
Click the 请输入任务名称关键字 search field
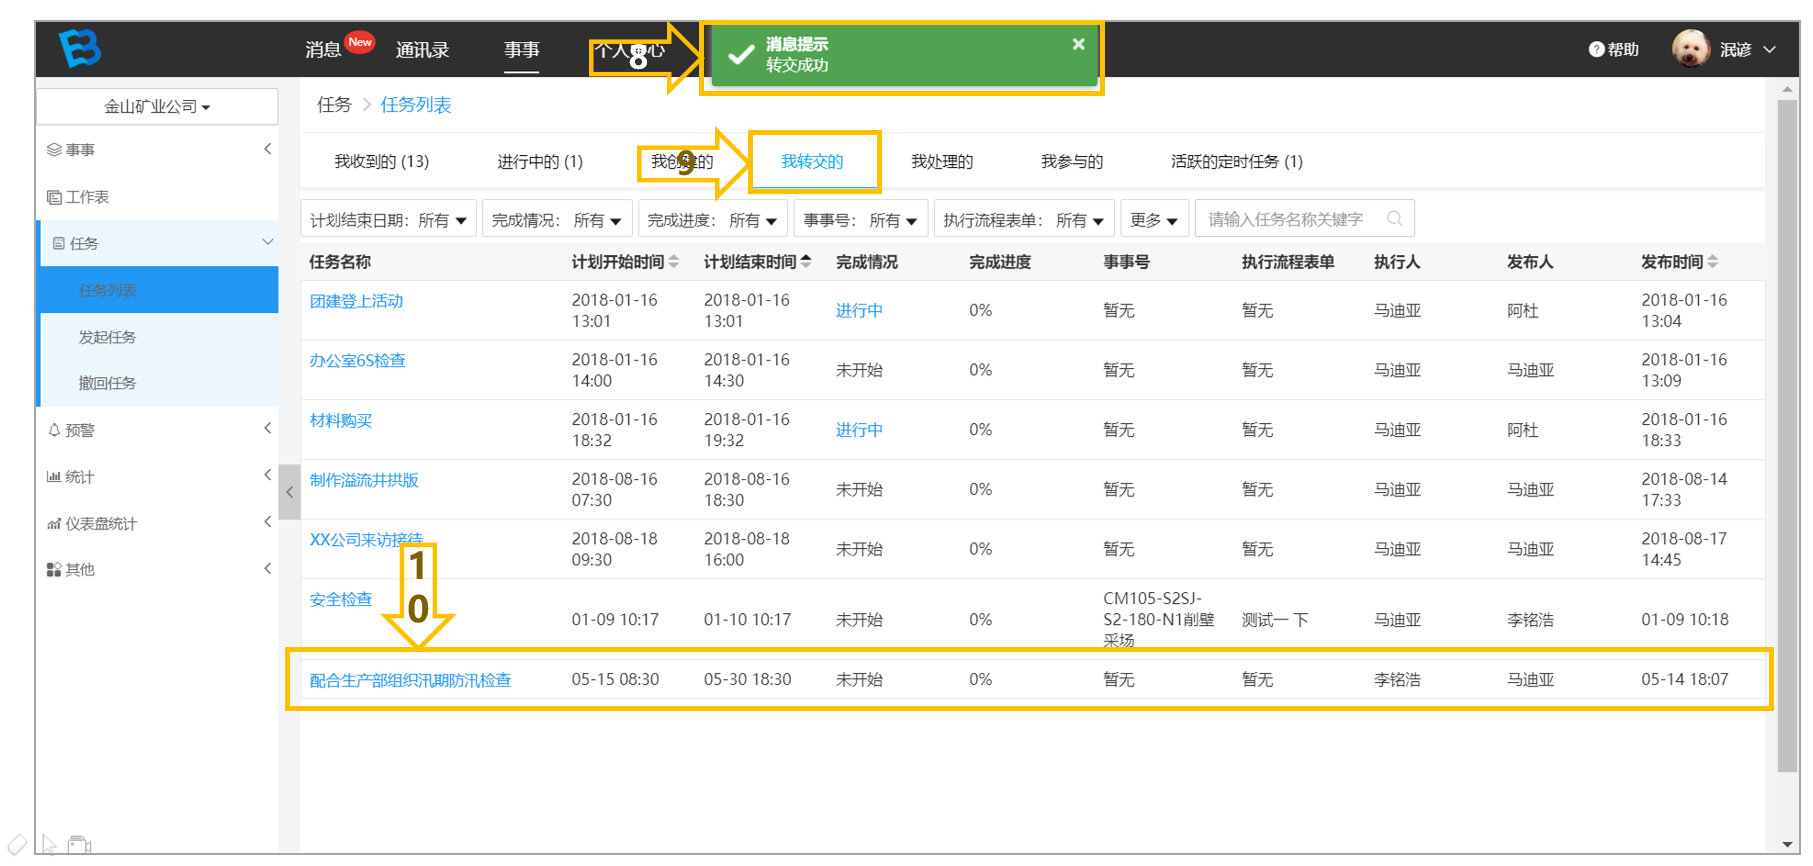coord(1304,218)
